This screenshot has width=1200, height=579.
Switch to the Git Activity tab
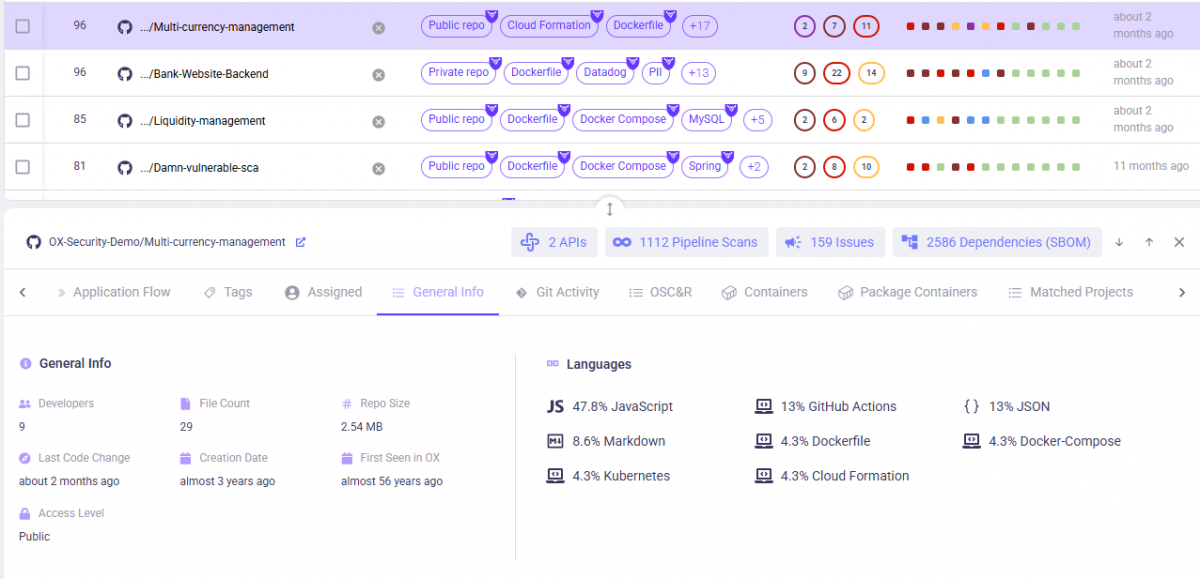click(x=557, y=292)
